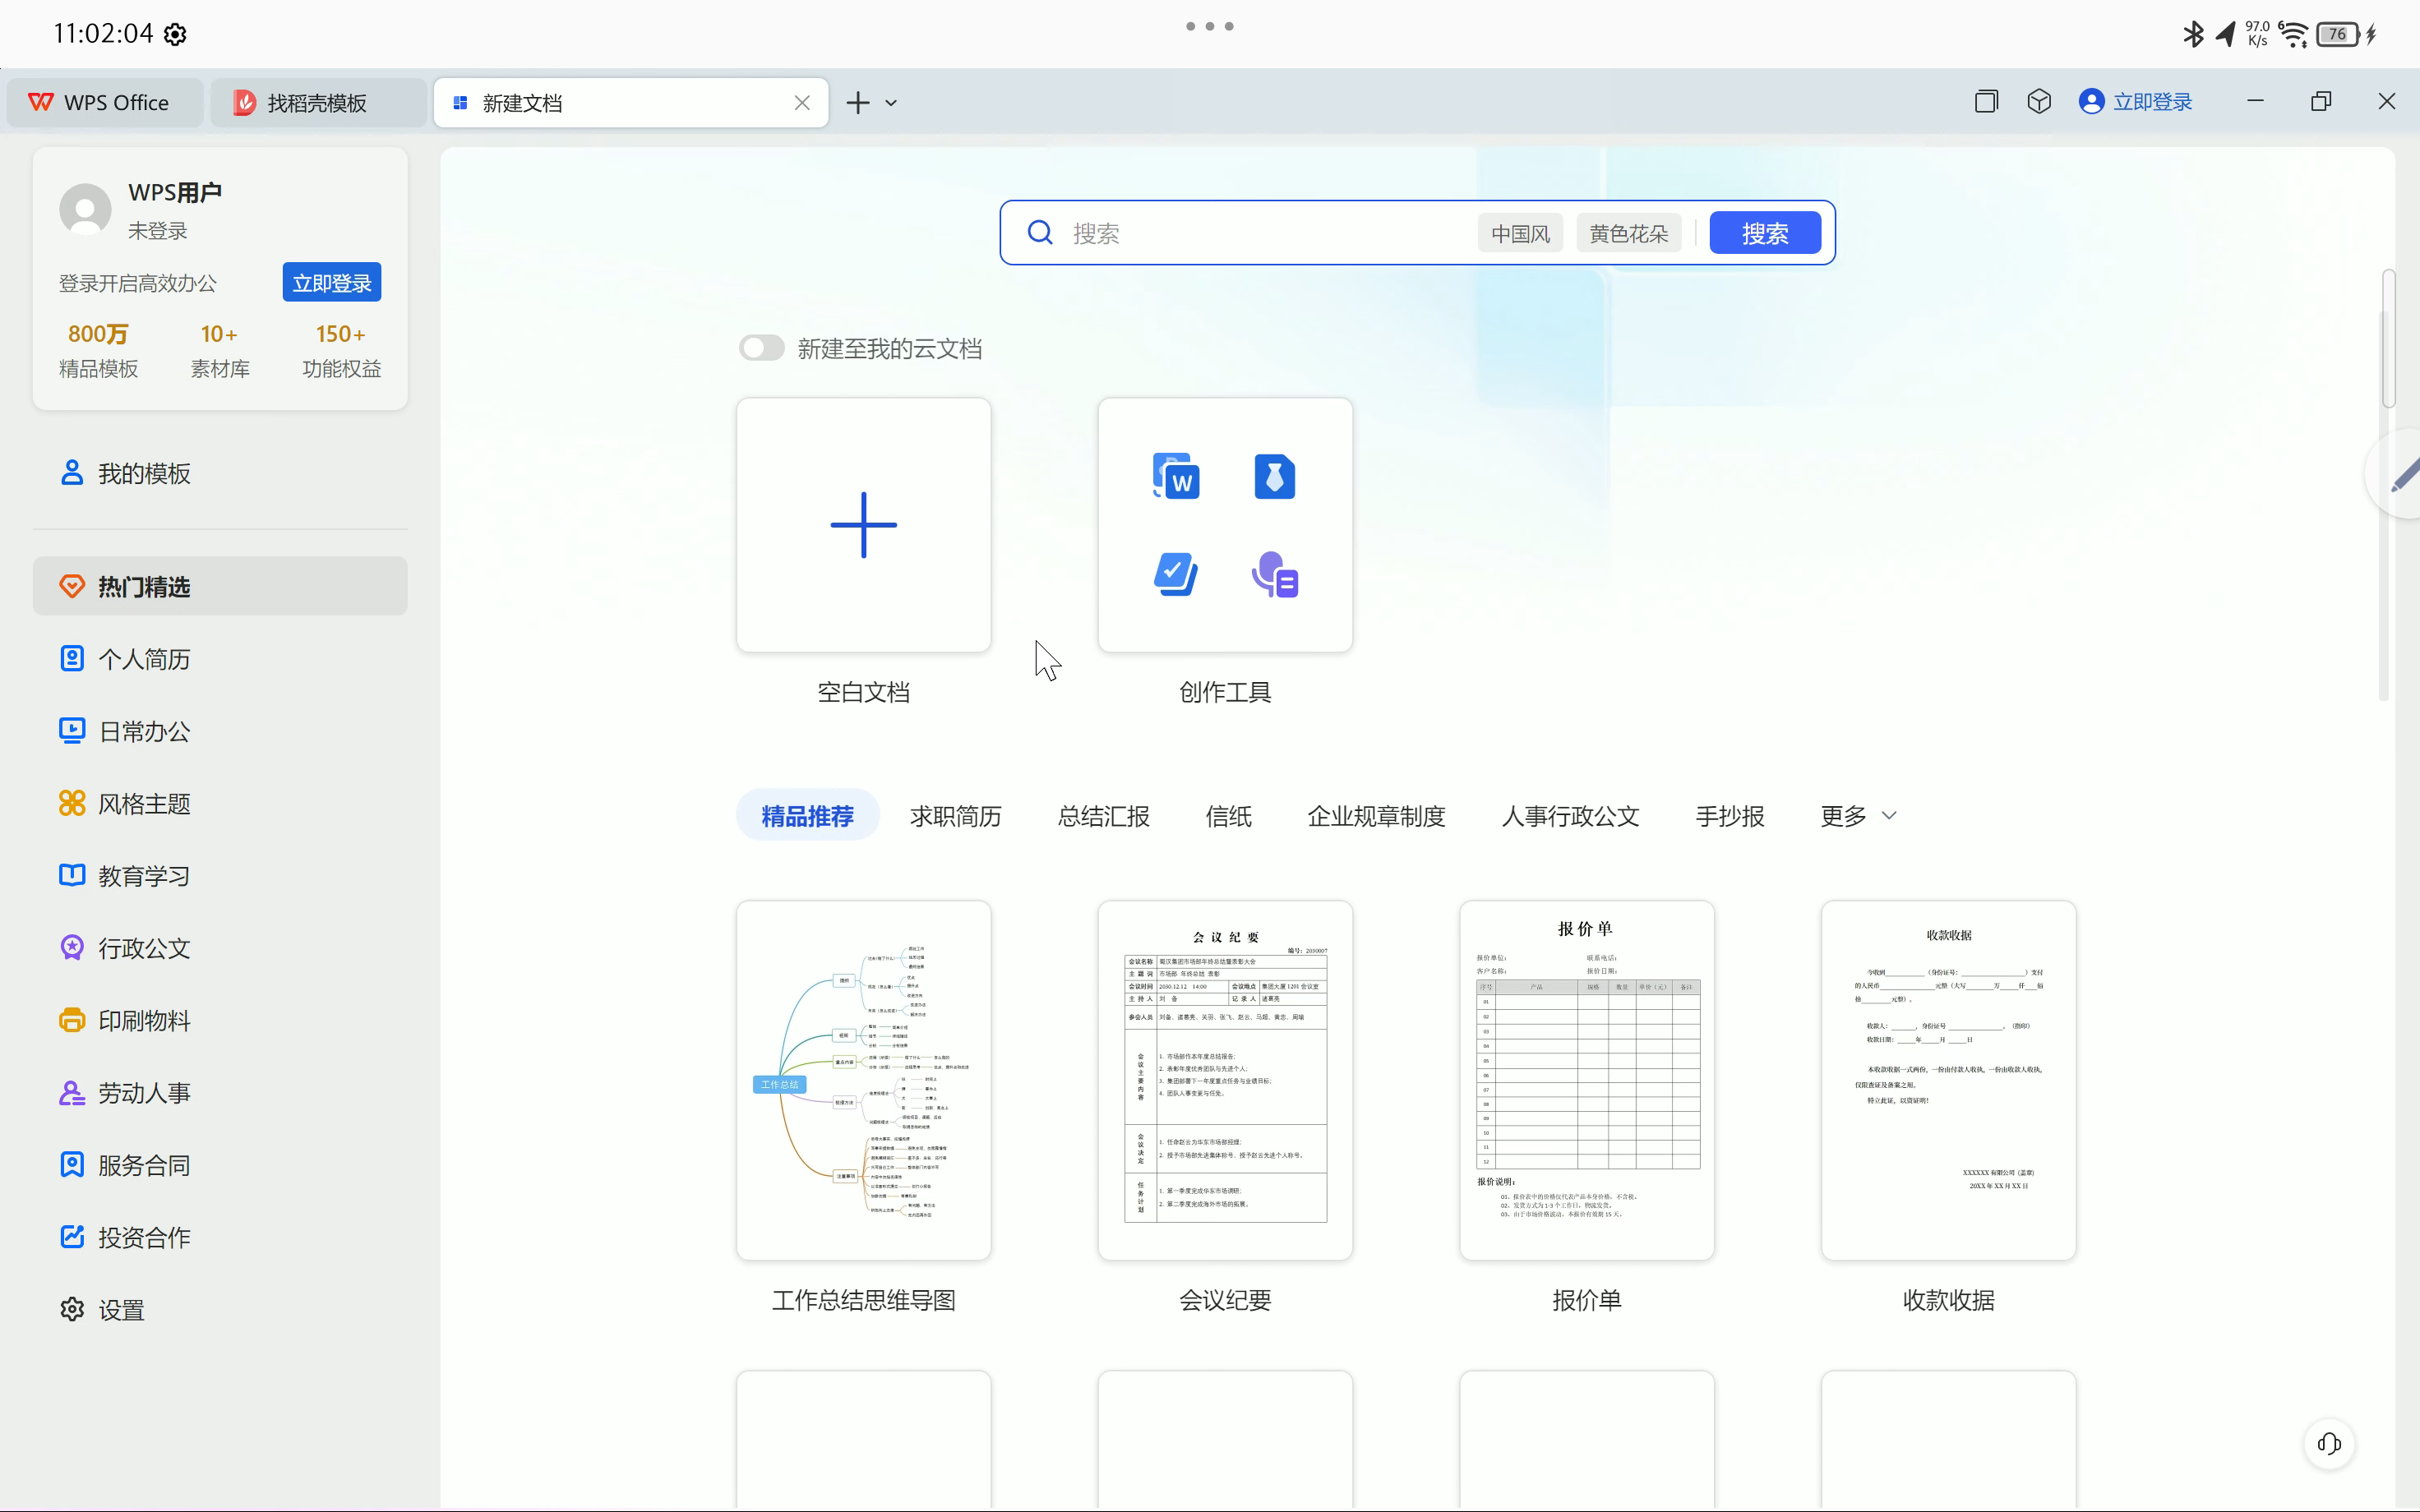2420x1512 pixels.
Task: Switch to the 找稻壳模板 tab
Action: click(314, 101)
